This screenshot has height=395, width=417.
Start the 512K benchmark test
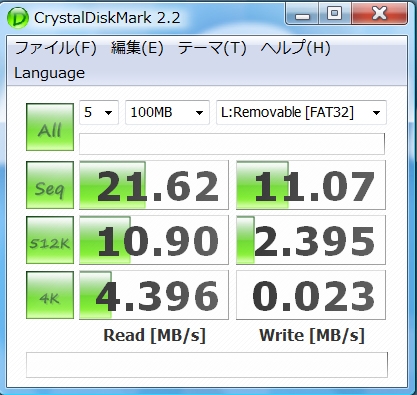coord(50,240)
